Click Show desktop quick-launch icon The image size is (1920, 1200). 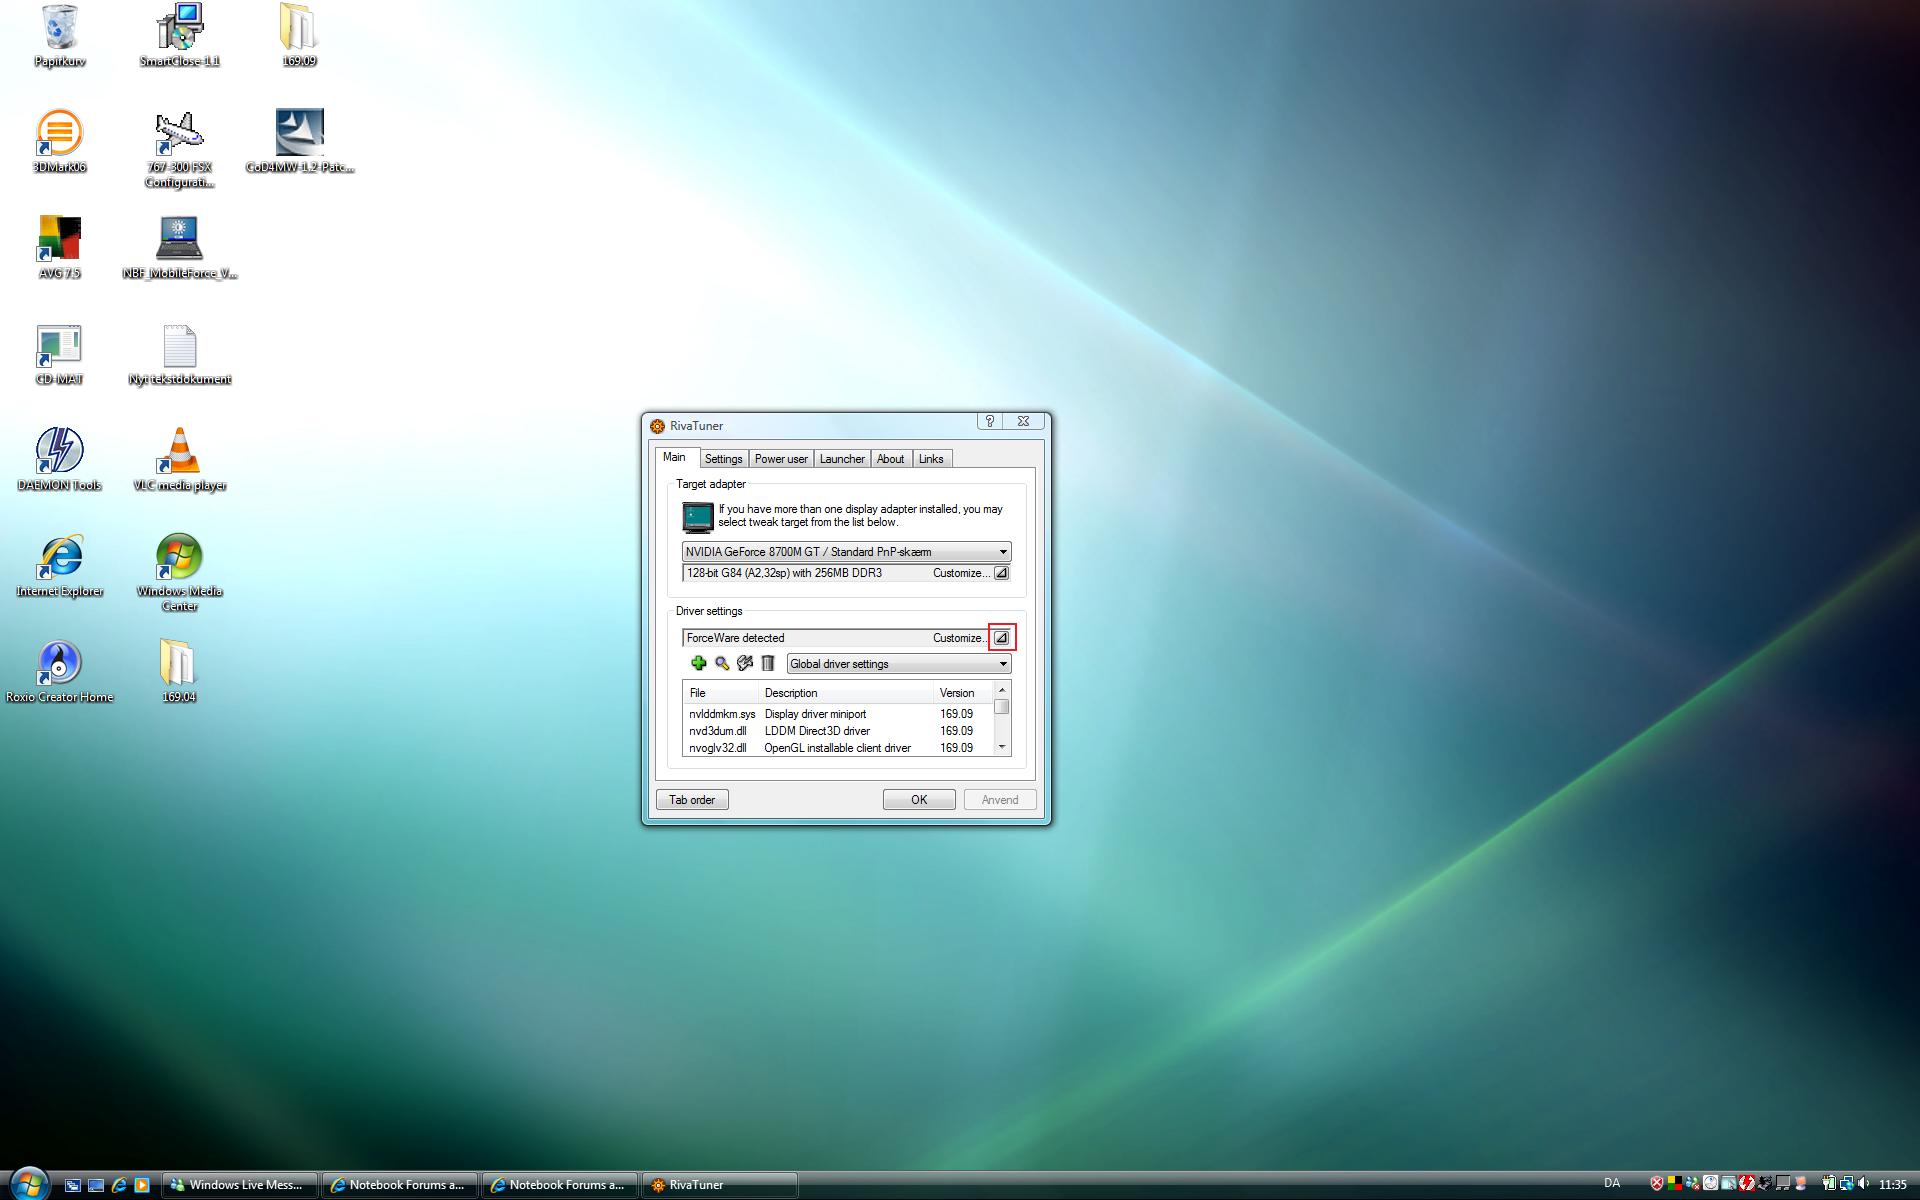tap(96, 1185)
